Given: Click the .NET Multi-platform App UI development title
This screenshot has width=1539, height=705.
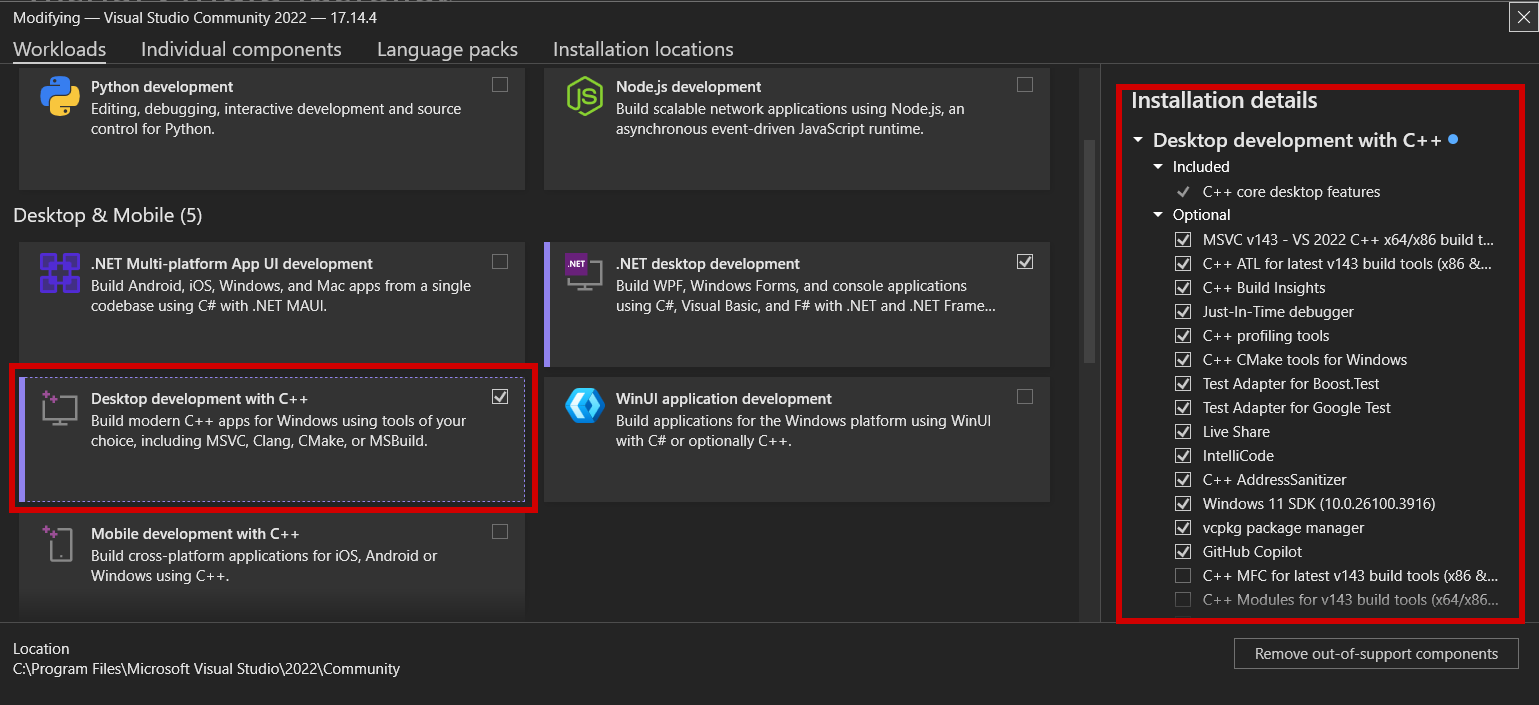Looking at the screenshot, I should point(232,264).
